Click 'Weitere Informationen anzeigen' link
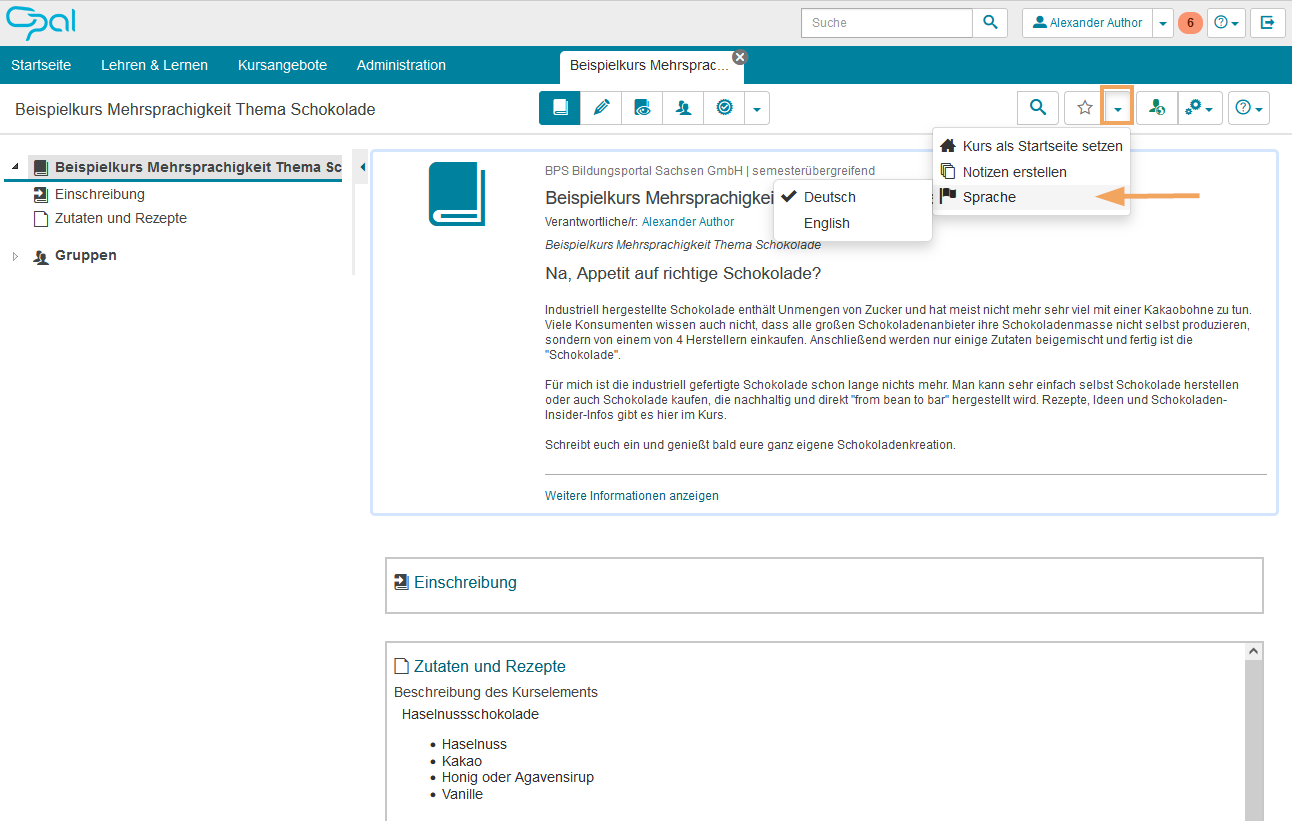Viewport: 1292px width, 821px height. click(x=631, y=496)
